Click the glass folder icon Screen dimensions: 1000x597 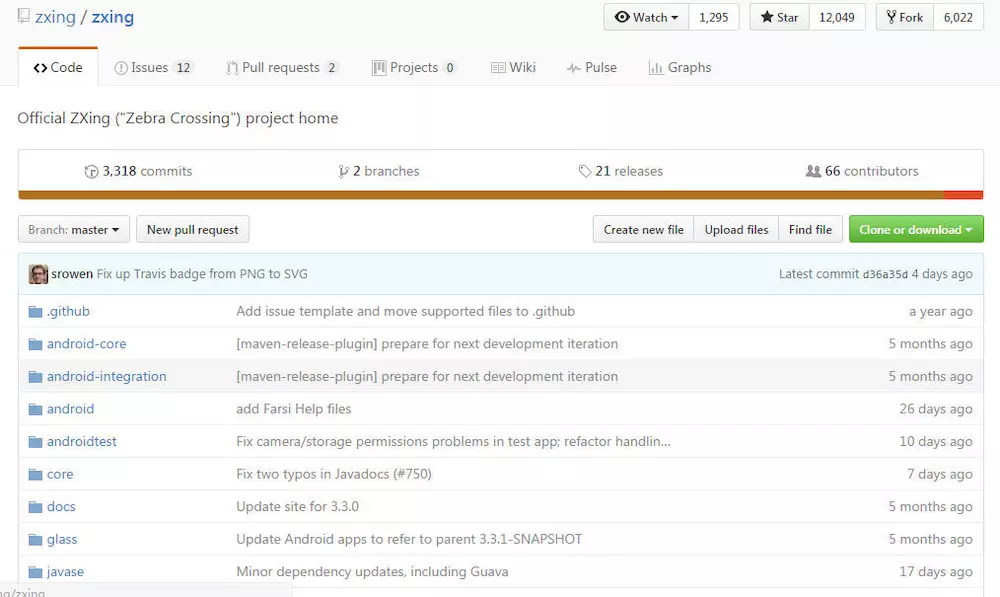[35, 540]
